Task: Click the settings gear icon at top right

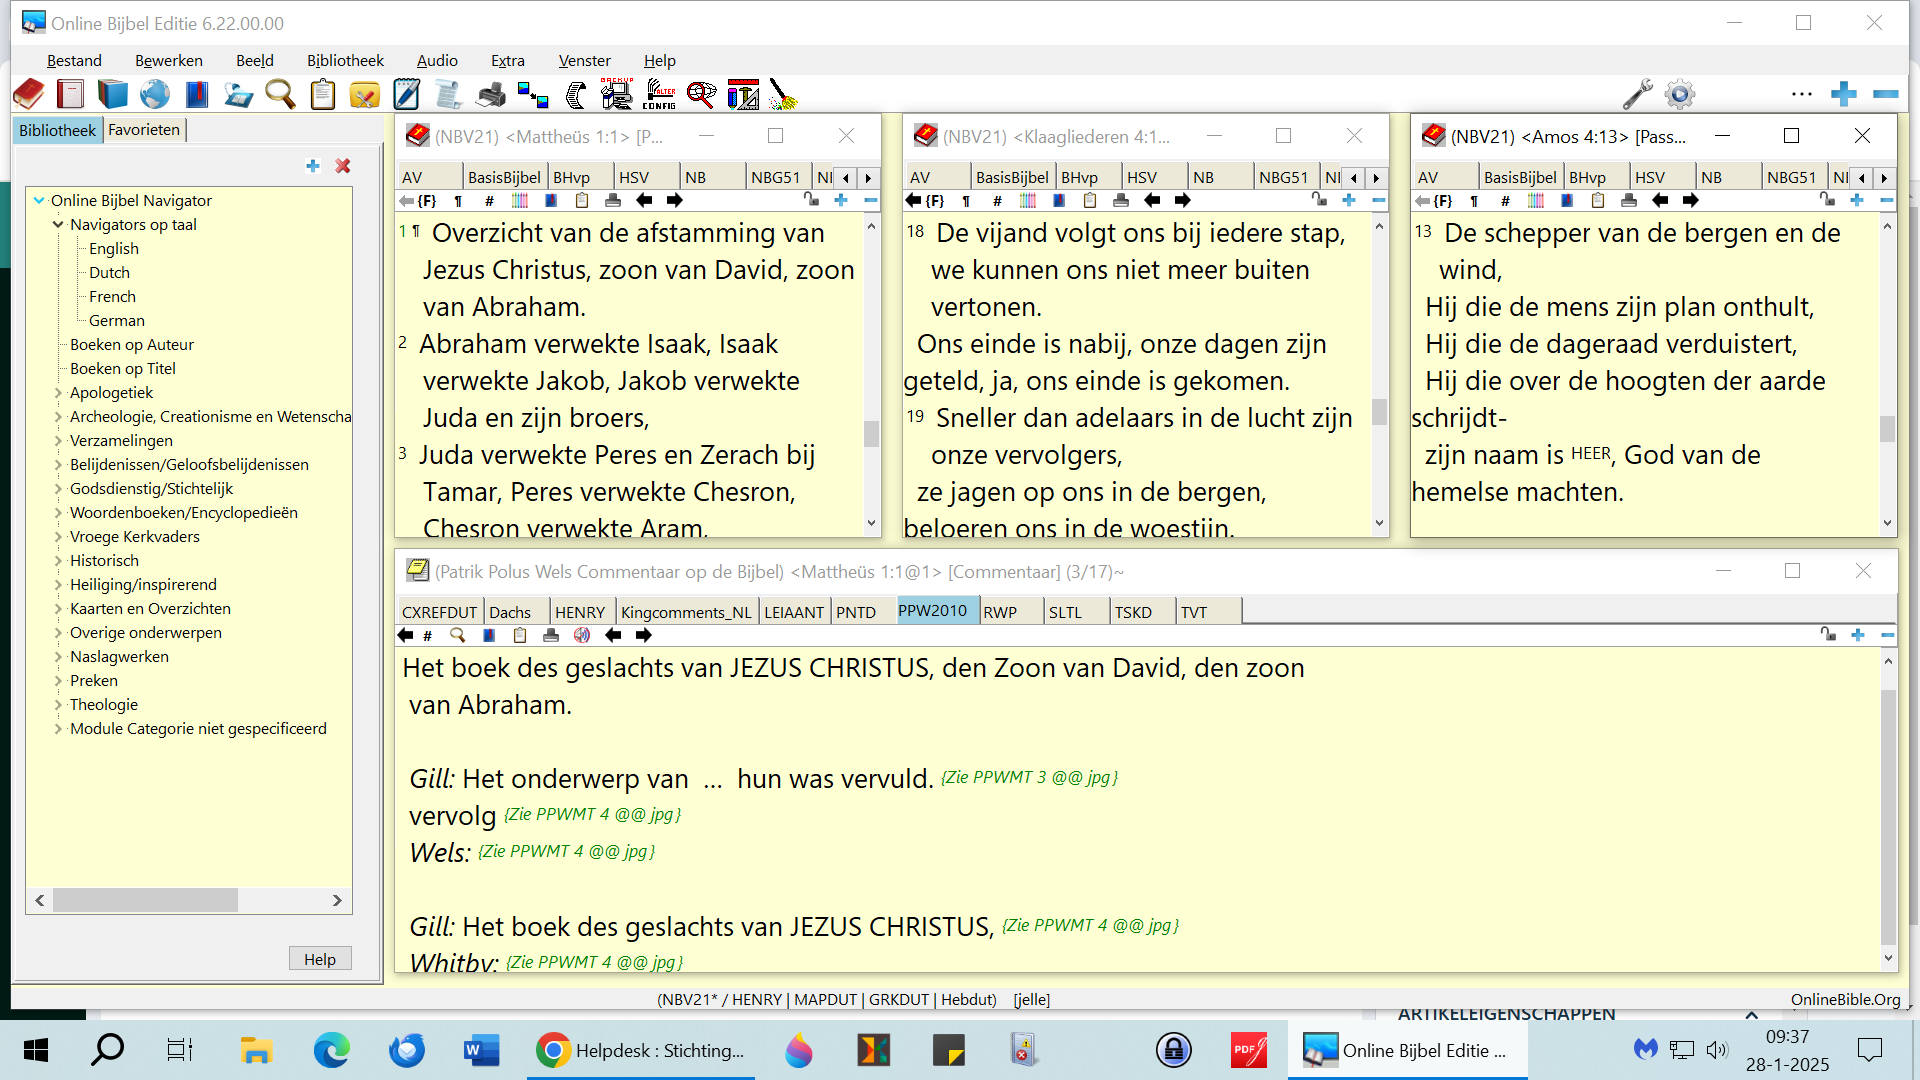Action: [x=1680, y=95]
